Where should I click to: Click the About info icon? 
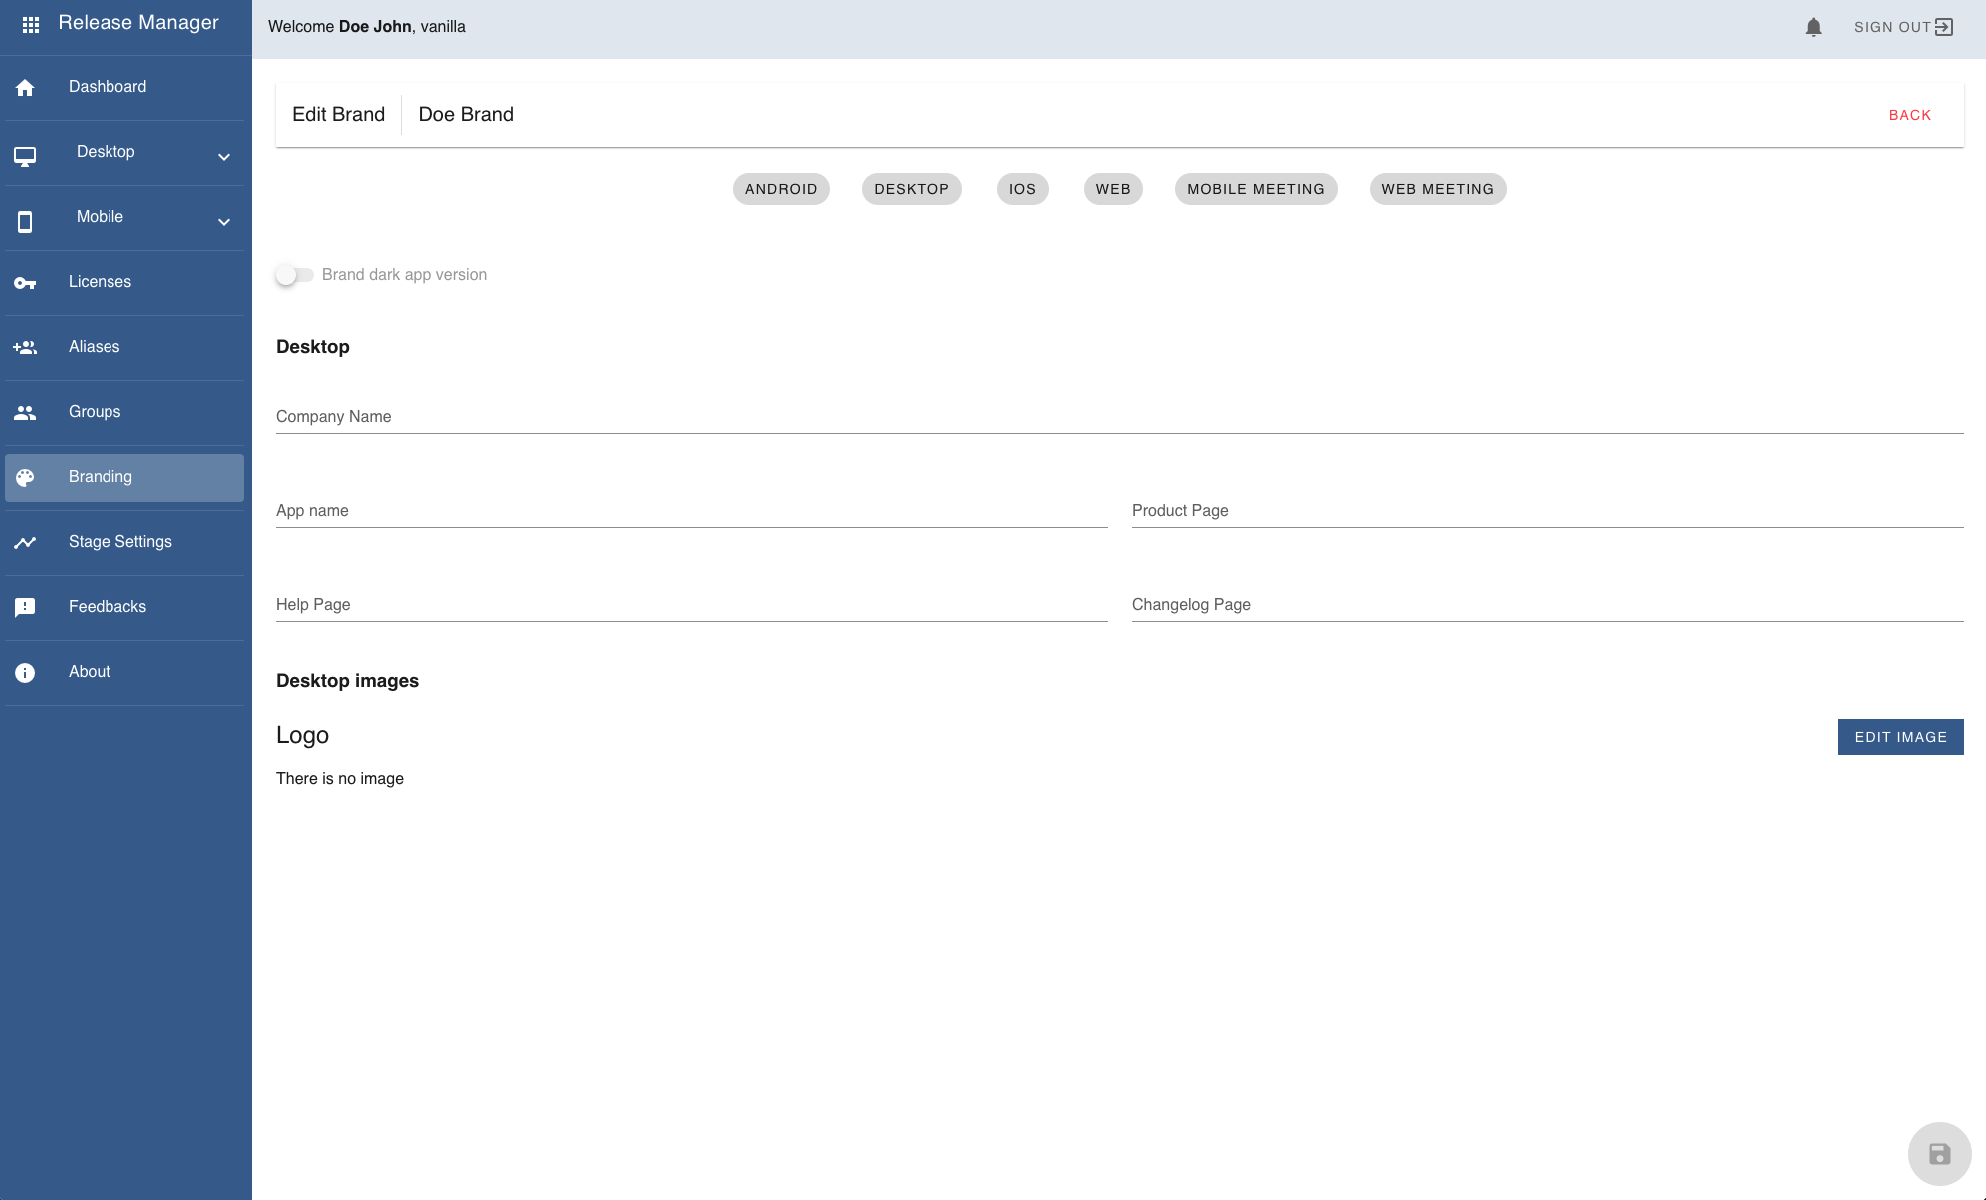point(25,673)
